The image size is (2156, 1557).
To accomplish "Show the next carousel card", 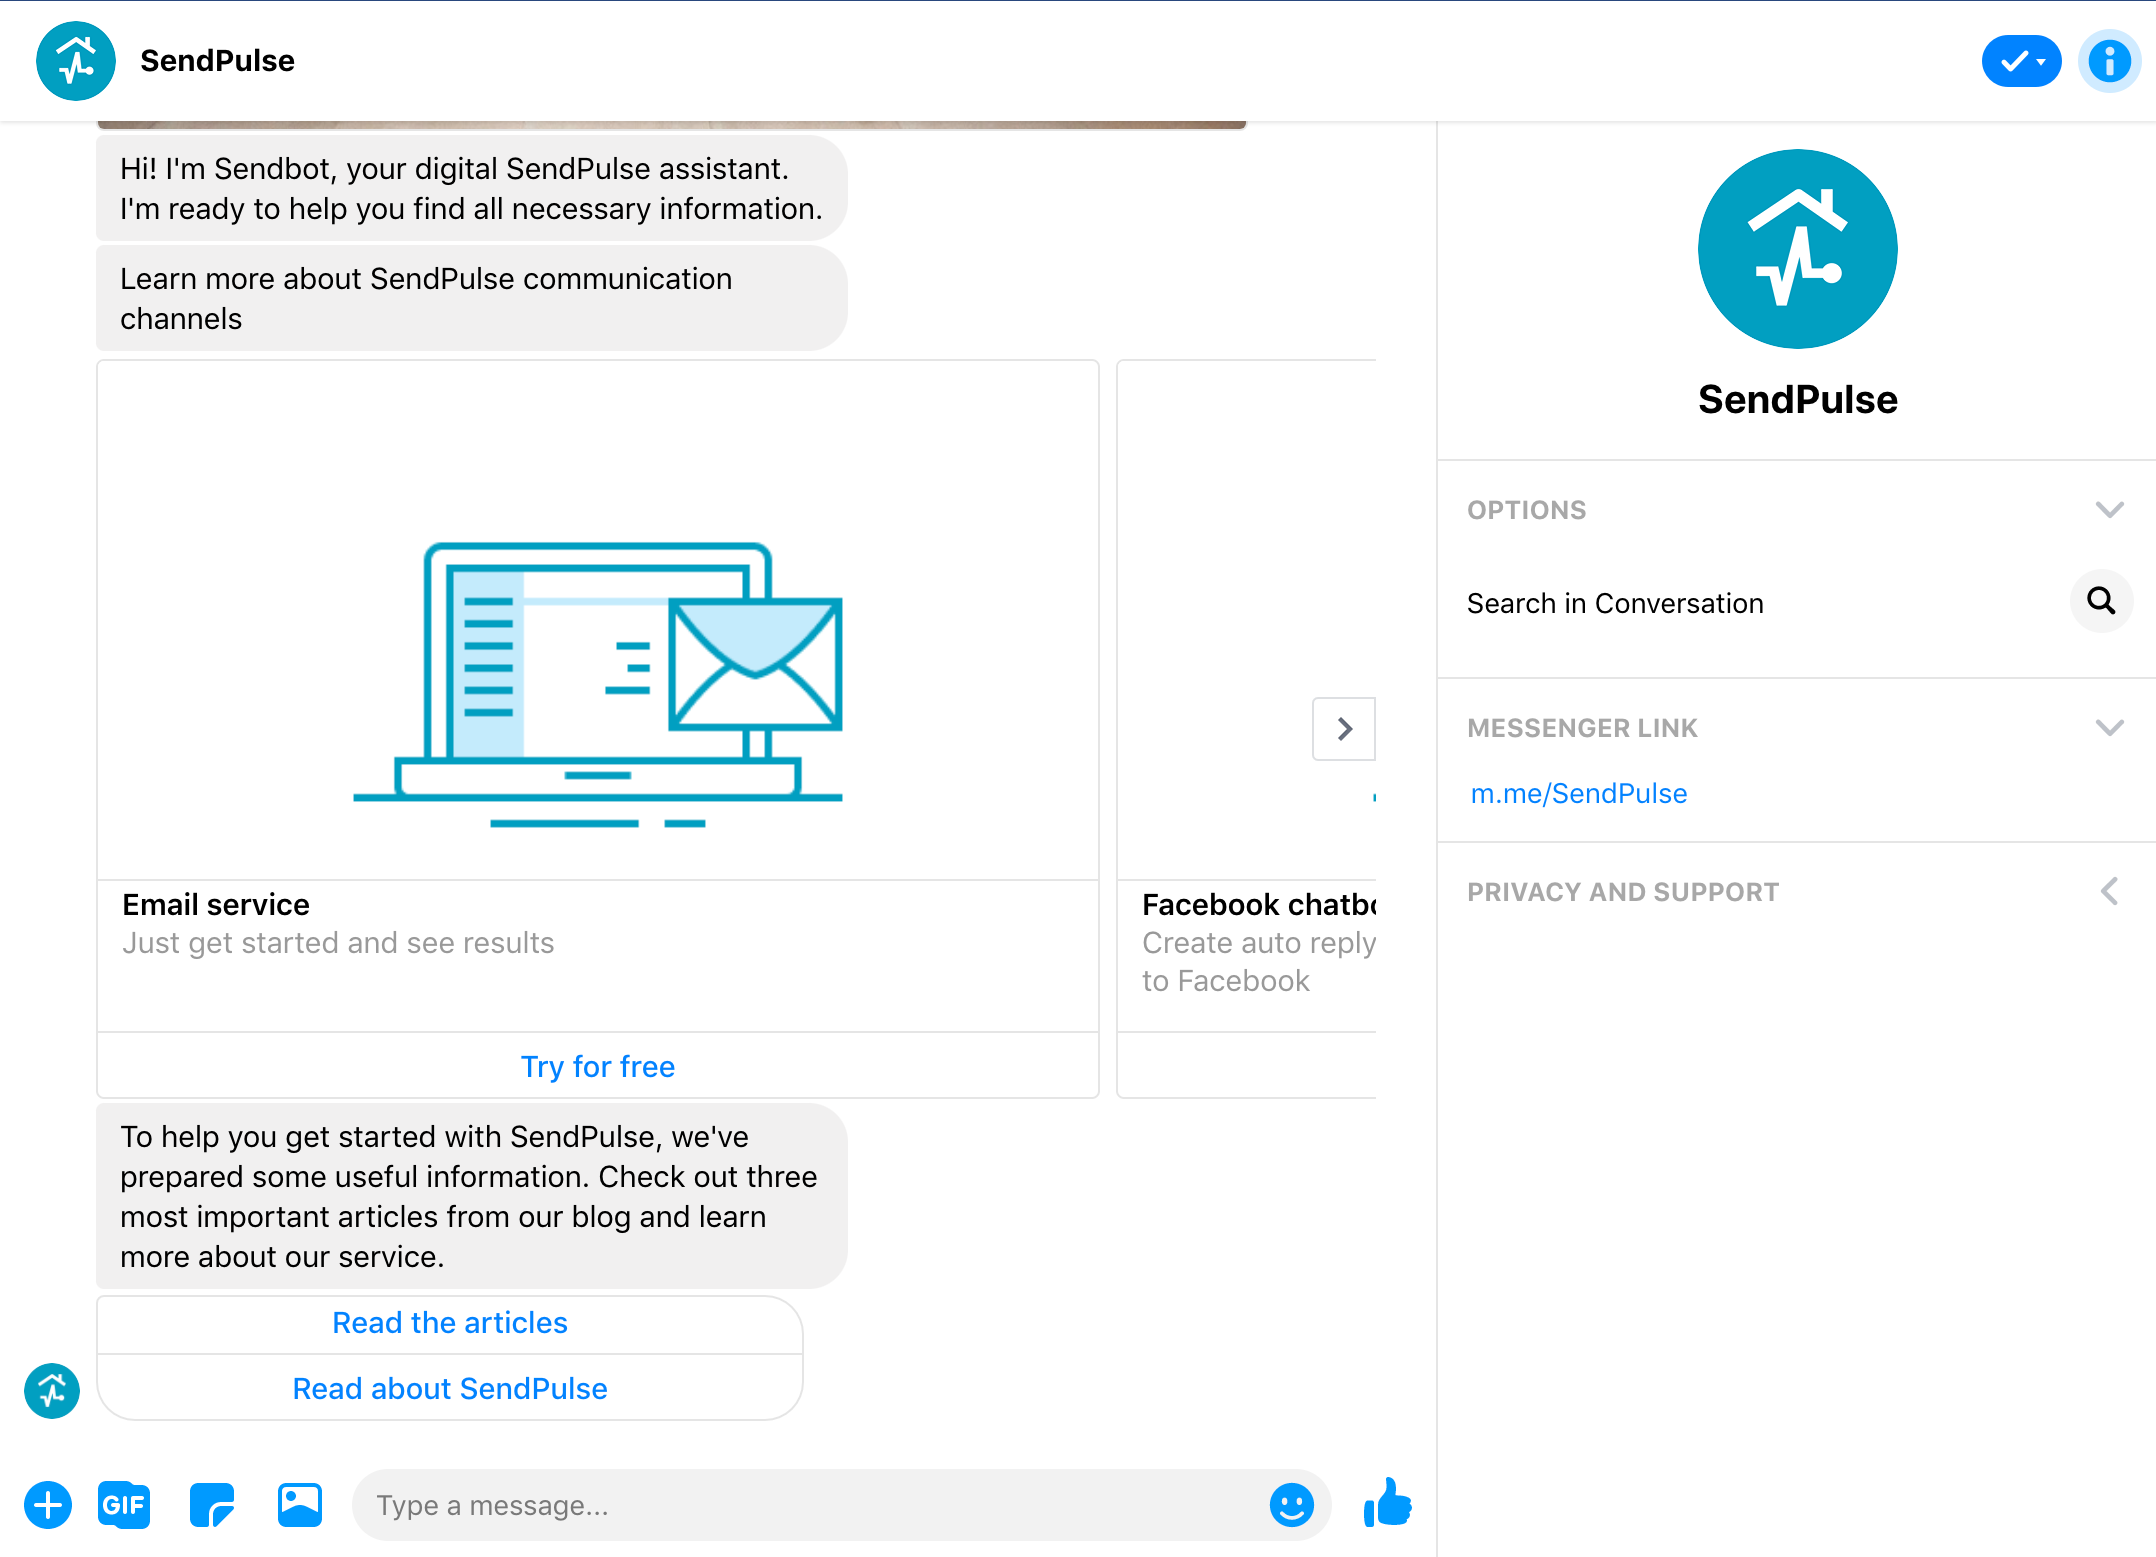I will [x=1343, y=728].
